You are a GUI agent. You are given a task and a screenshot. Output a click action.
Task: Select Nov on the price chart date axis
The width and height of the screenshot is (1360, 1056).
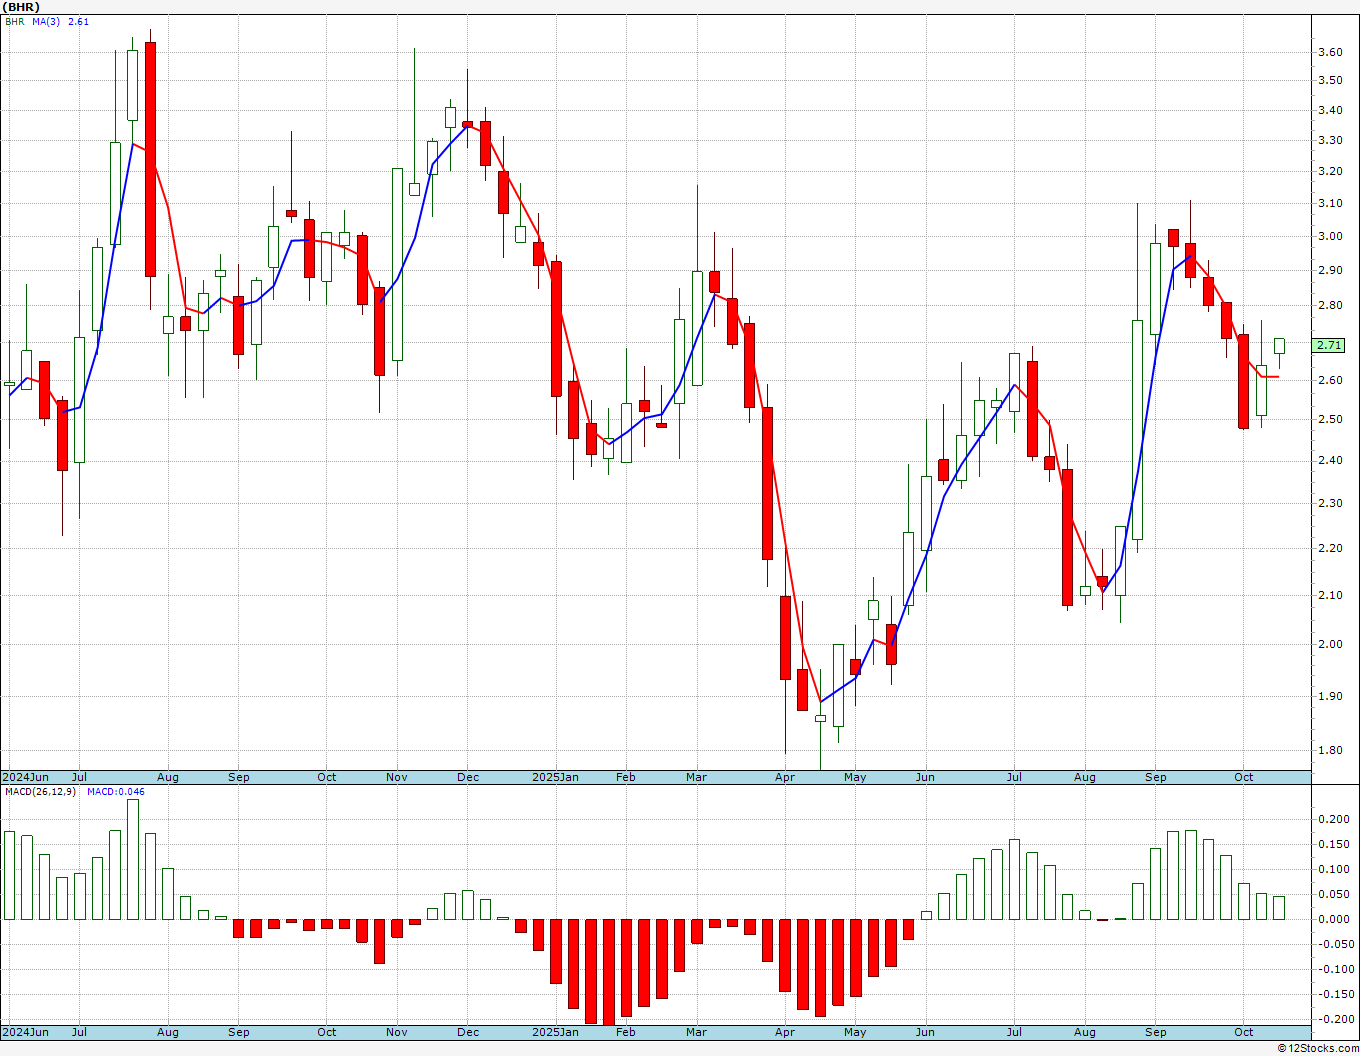coord(397,777)
